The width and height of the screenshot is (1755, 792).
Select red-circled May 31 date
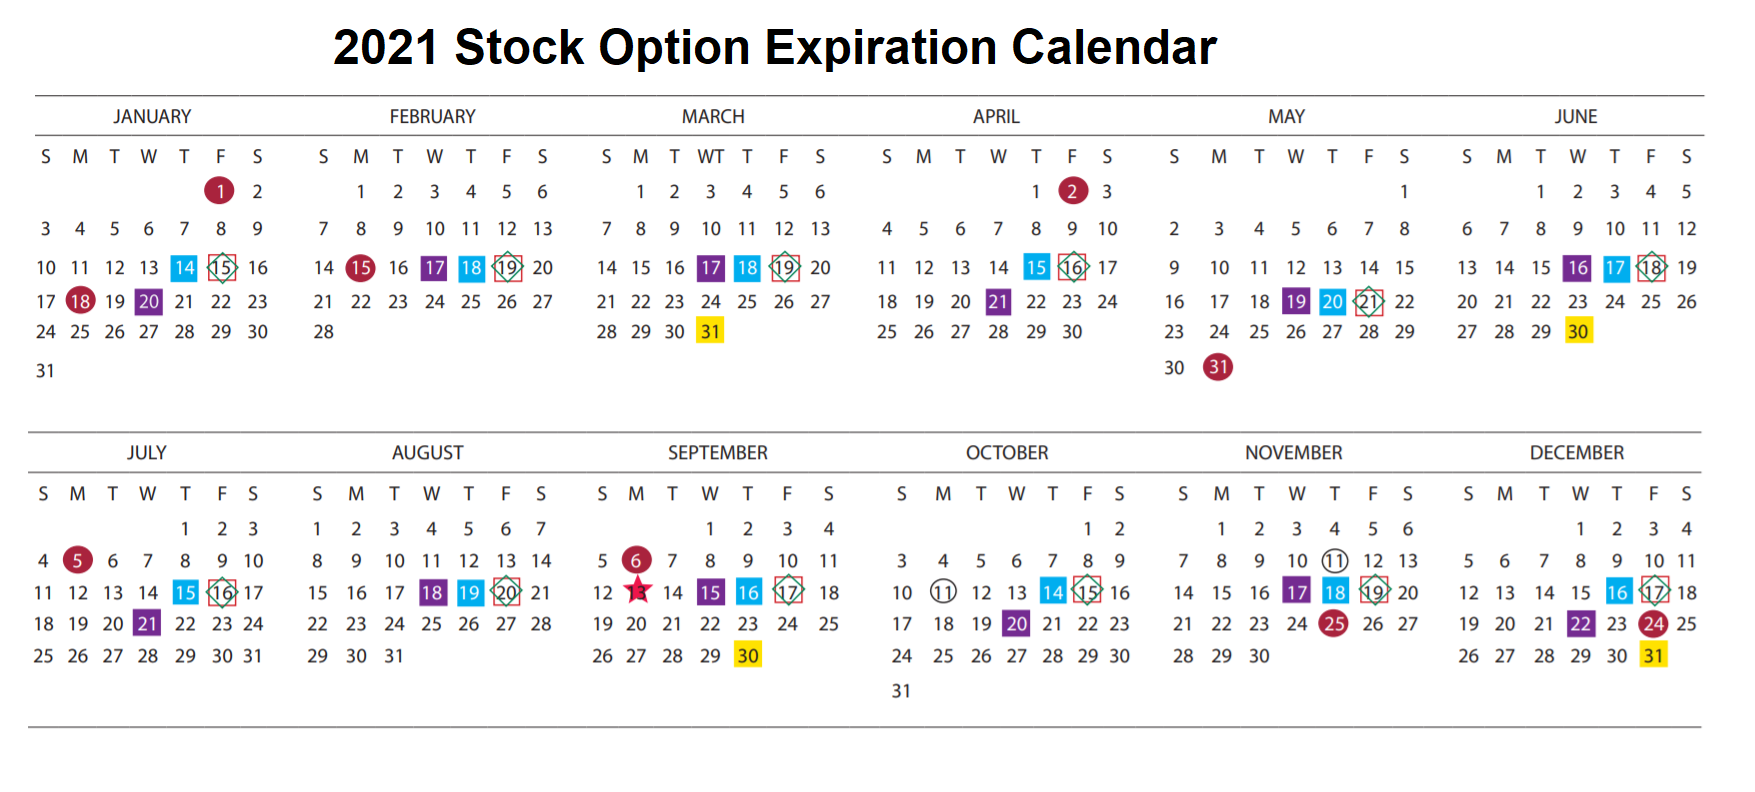[1218, 367]
